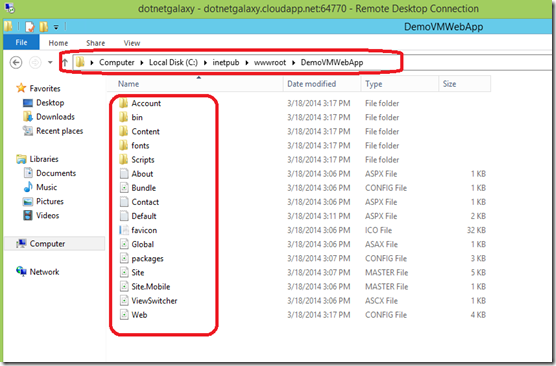The height and width of the screenshot is (366, 556).
Task: Select the favicon ICO file icon
Action: (124, 230)
